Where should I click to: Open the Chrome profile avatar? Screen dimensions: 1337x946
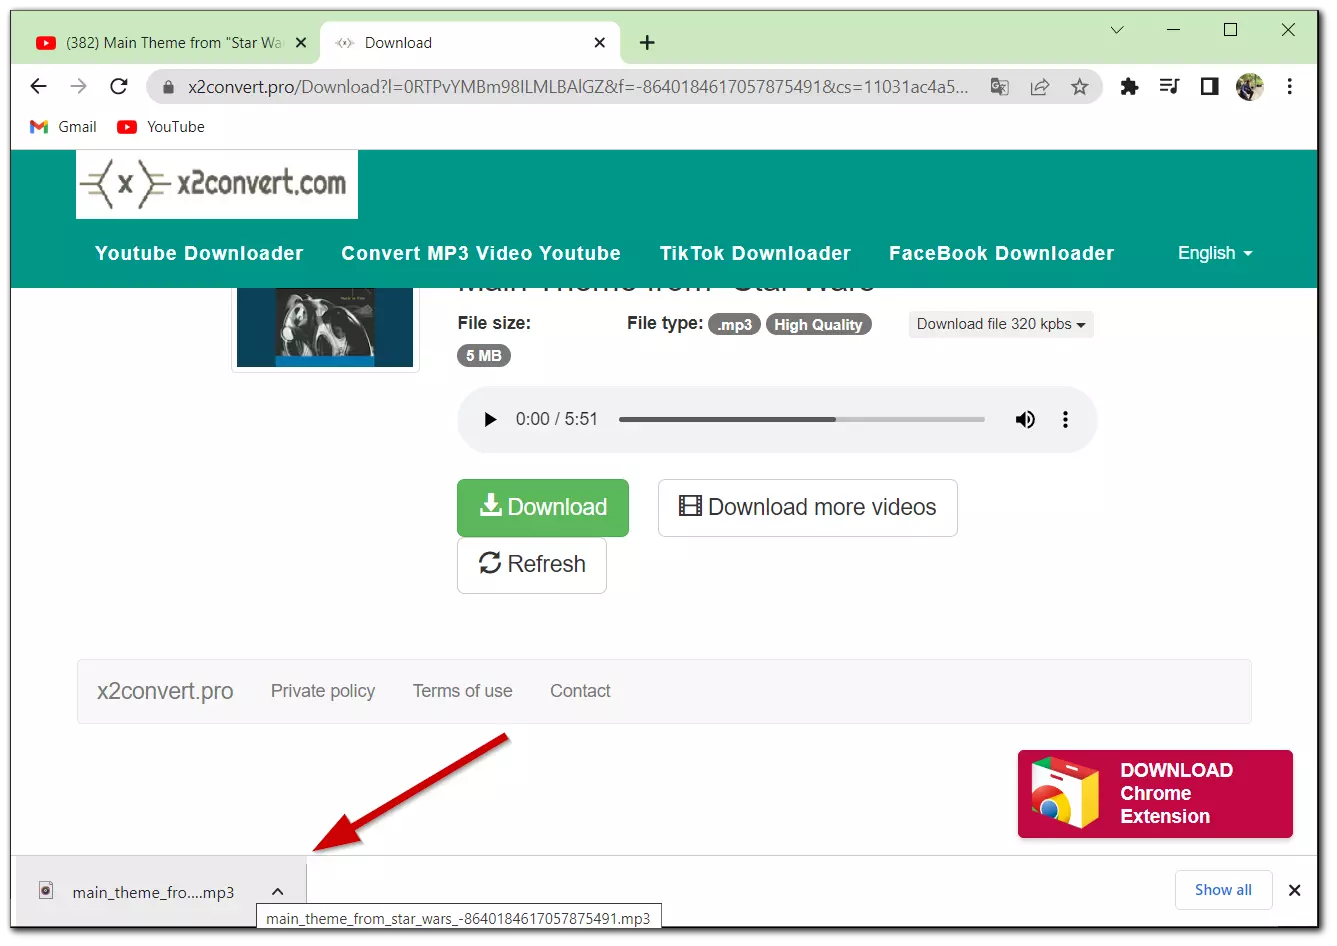pyautogui.click(x=1249, y=87)
